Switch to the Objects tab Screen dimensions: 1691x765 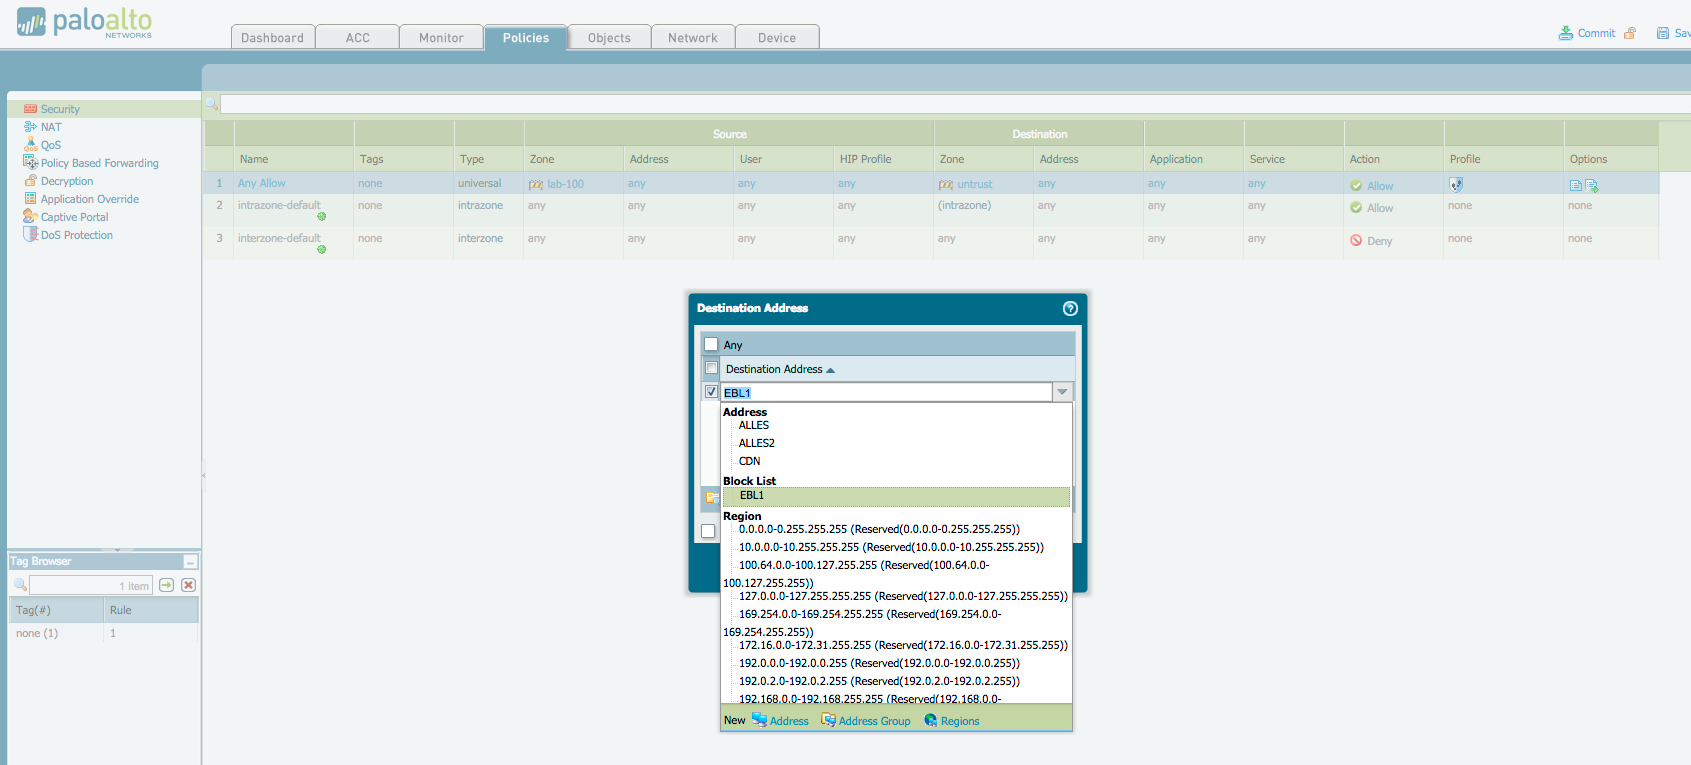point(609,38)
